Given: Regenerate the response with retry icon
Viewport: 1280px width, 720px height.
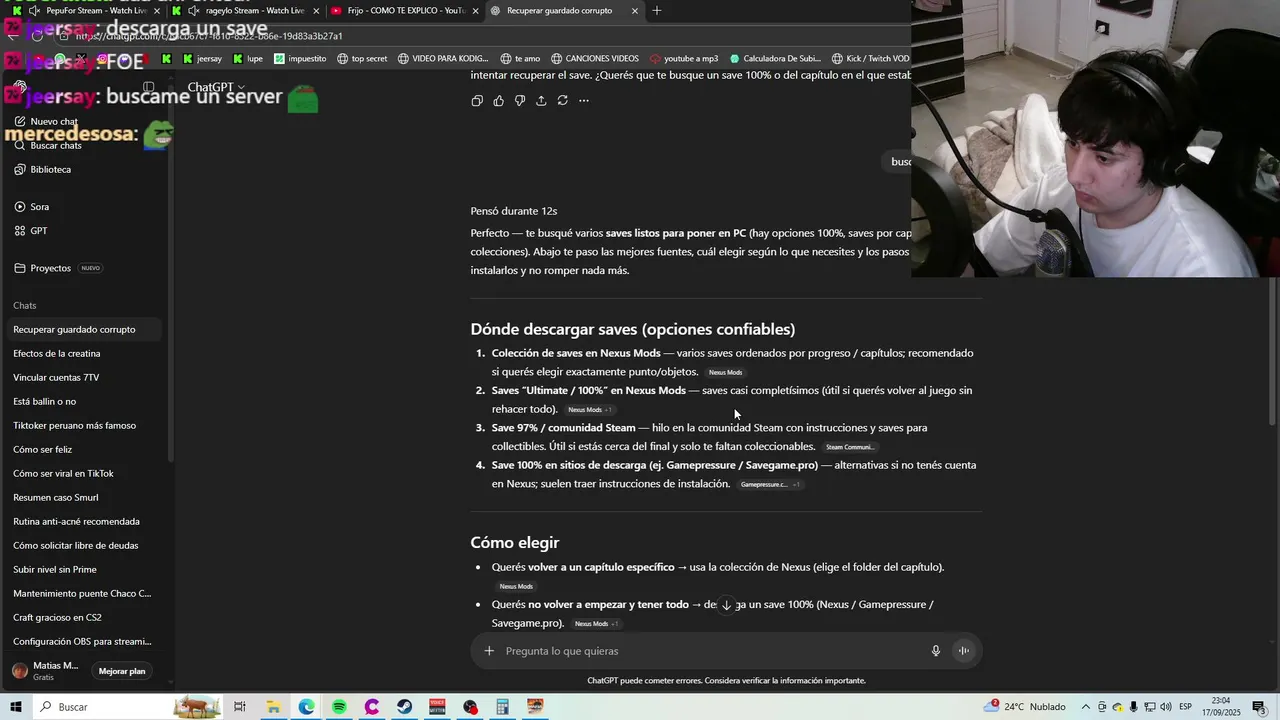Looking at the screenshot, I should (x=563, y=100).
